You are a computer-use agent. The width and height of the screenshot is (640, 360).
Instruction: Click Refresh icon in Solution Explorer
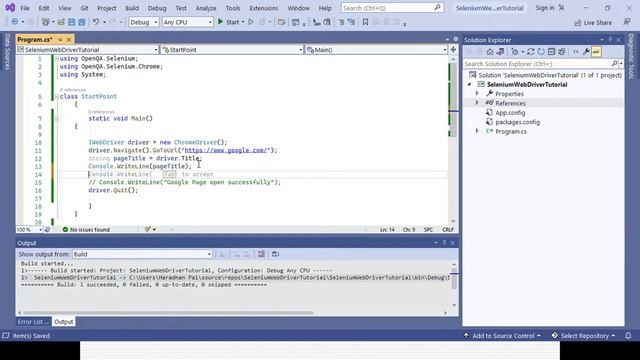pyautogui.click(x=541, y=52)
